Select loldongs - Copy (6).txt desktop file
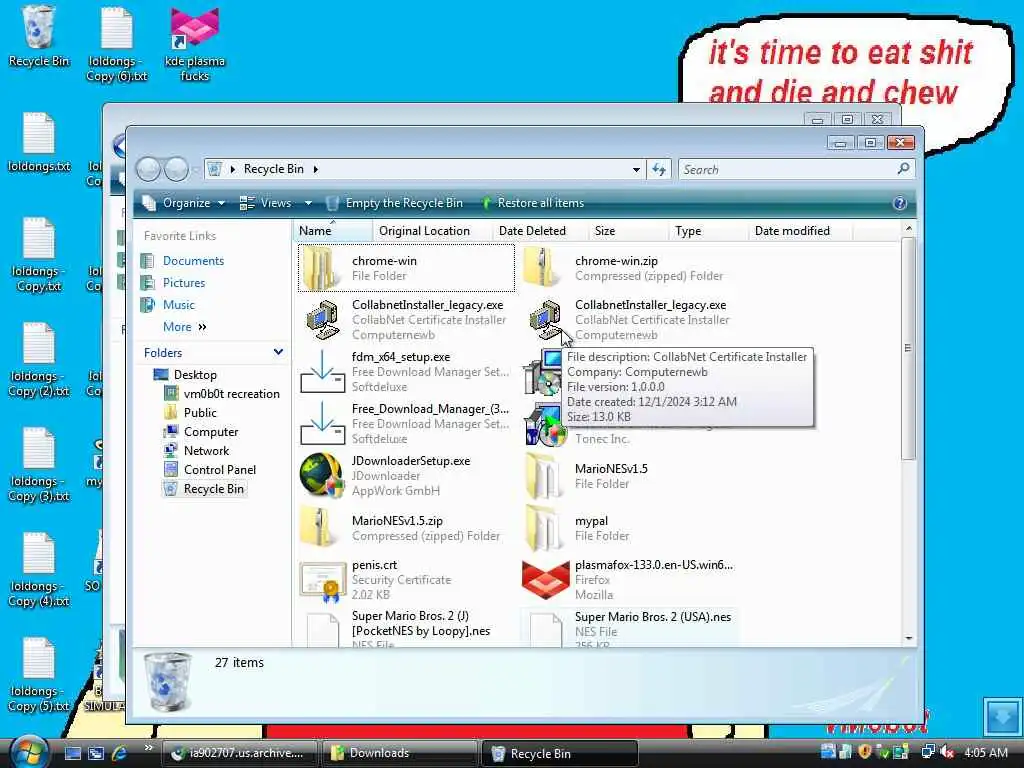1024x768 pixels. (117, 43)
